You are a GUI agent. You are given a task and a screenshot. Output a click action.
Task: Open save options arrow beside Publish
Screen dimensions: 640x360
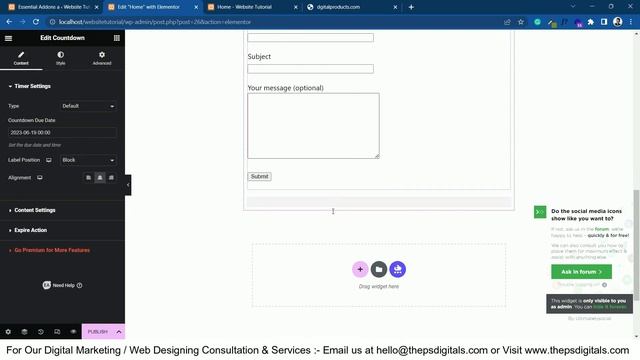tap(119, 332)
